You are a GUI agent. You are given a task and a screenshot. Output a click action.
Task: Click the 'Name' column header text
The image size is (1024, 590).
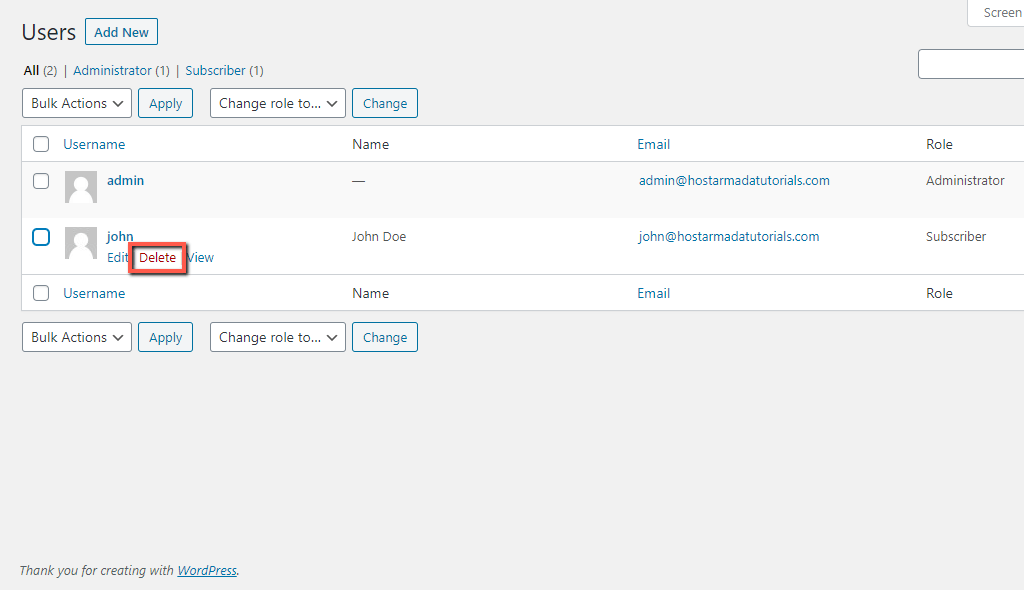[370, 144]
